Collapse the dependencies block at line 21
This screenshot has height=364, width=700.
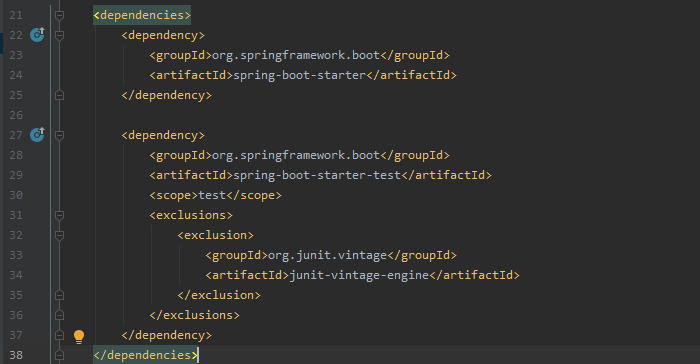point(59,15)
